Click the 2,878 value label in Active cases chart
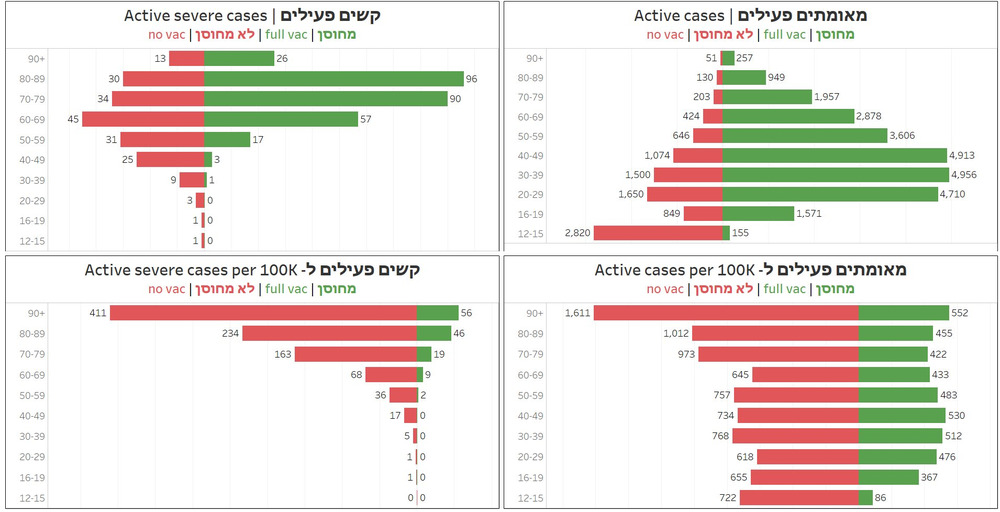 click(868, 117)
